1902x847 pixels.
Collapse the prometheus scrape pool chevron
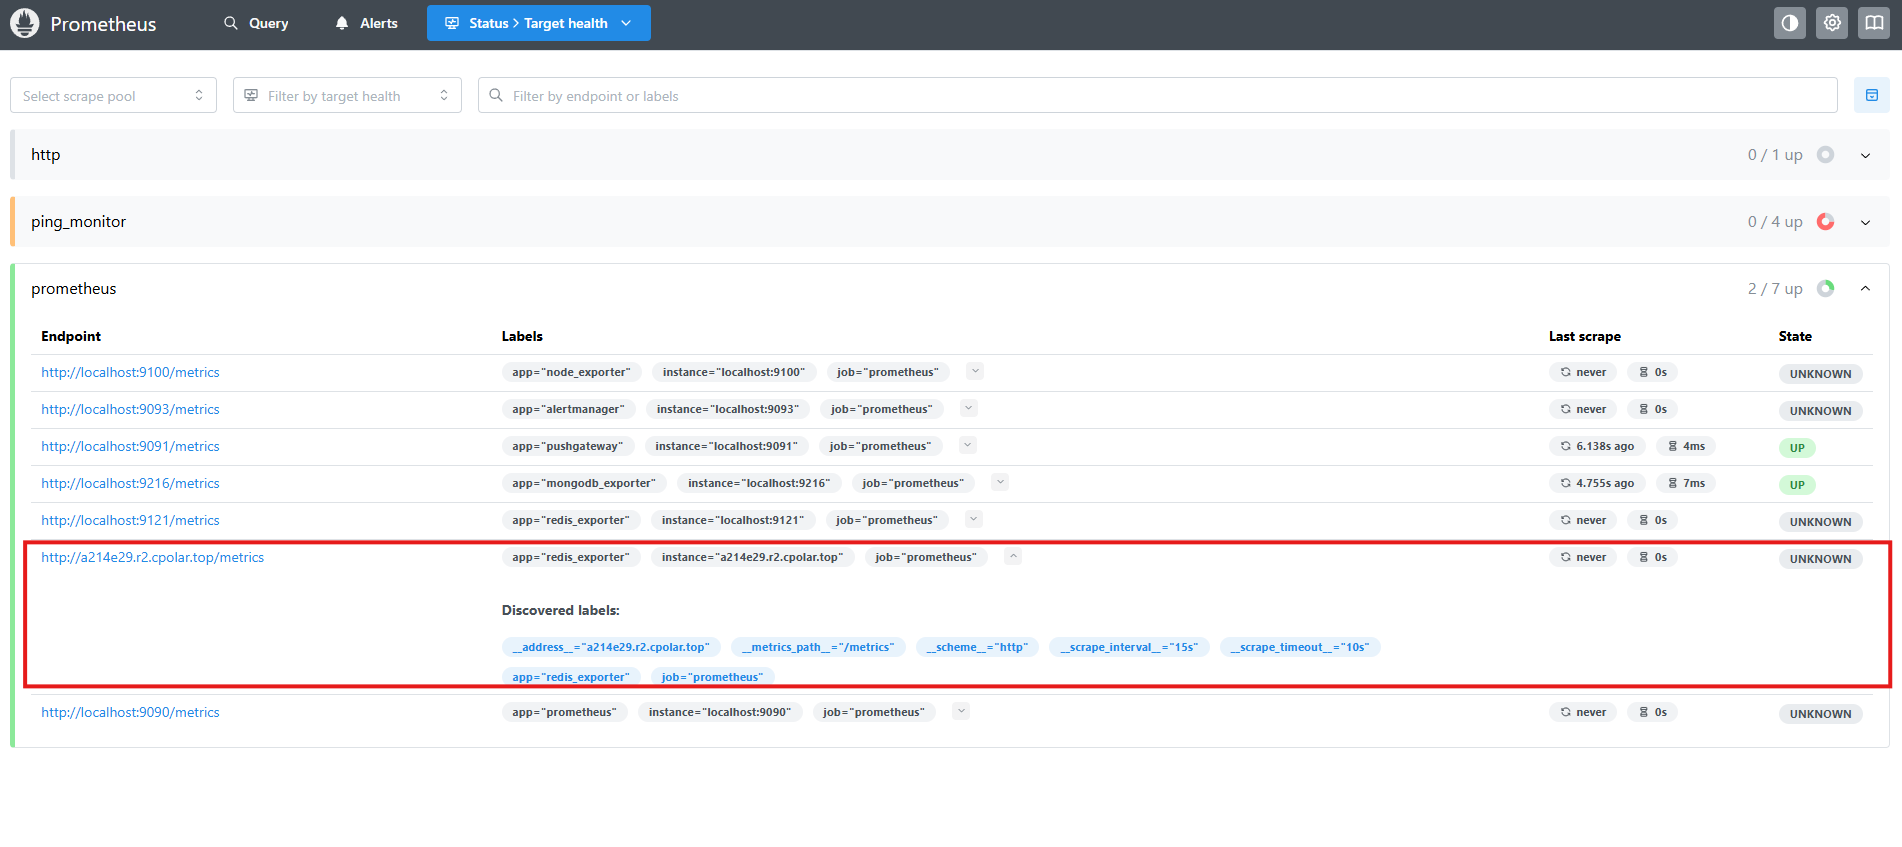[1866, 289]
